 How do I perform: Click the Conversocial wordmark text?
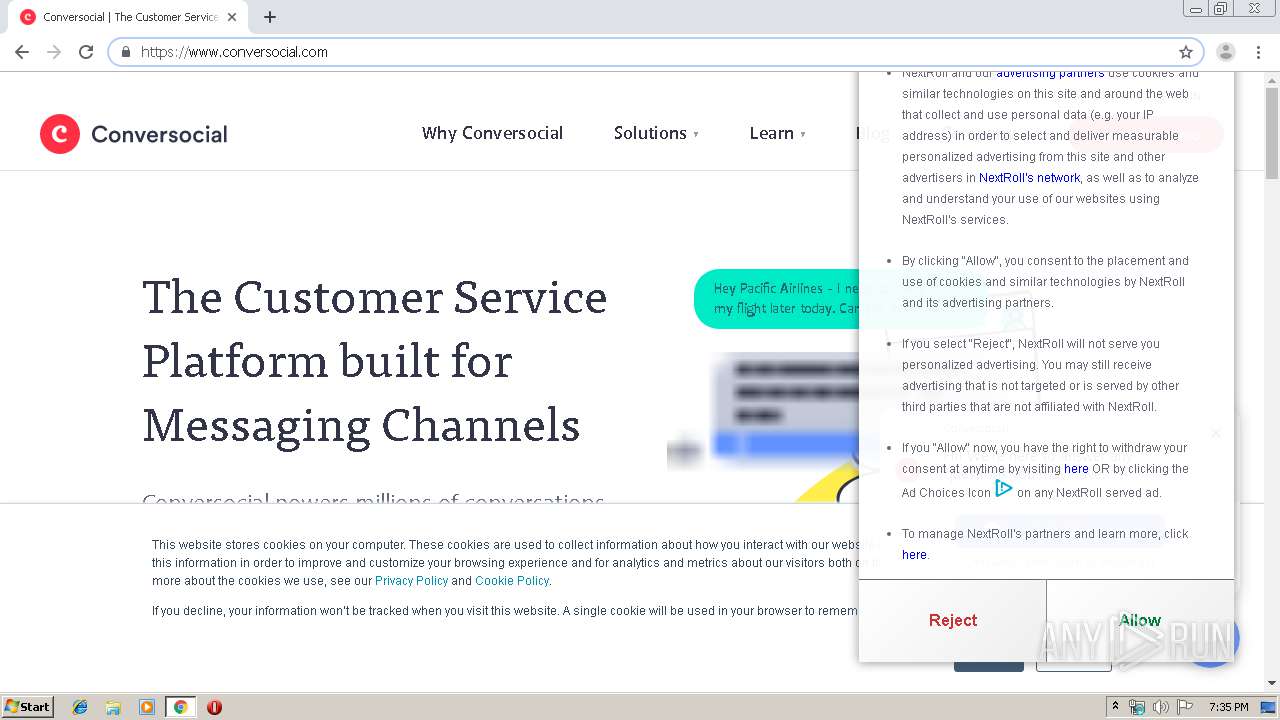click(159, 134)
